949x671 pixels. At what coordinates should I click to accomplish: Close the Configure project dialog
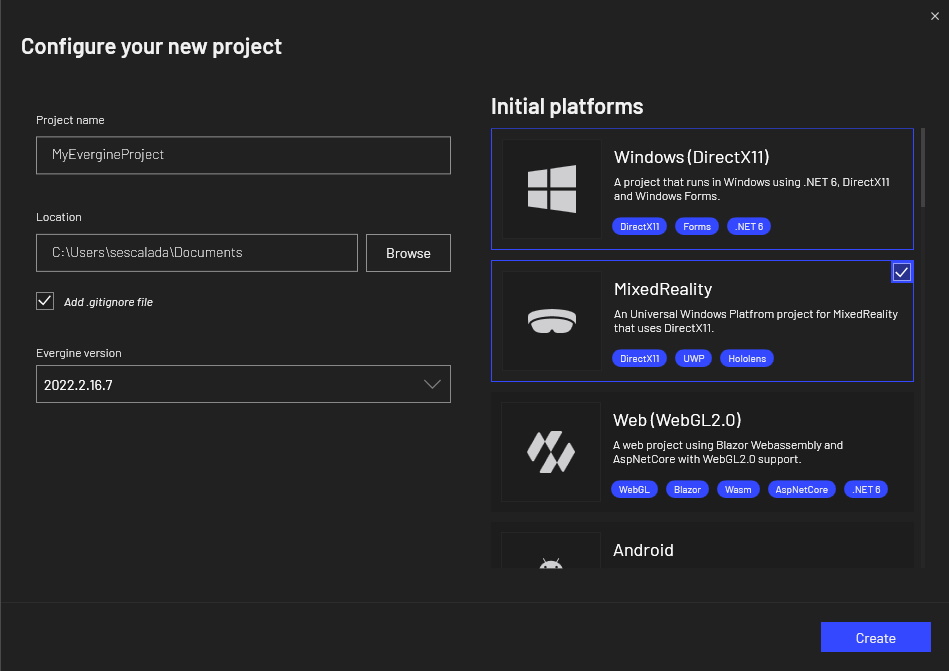coord(935,15)
